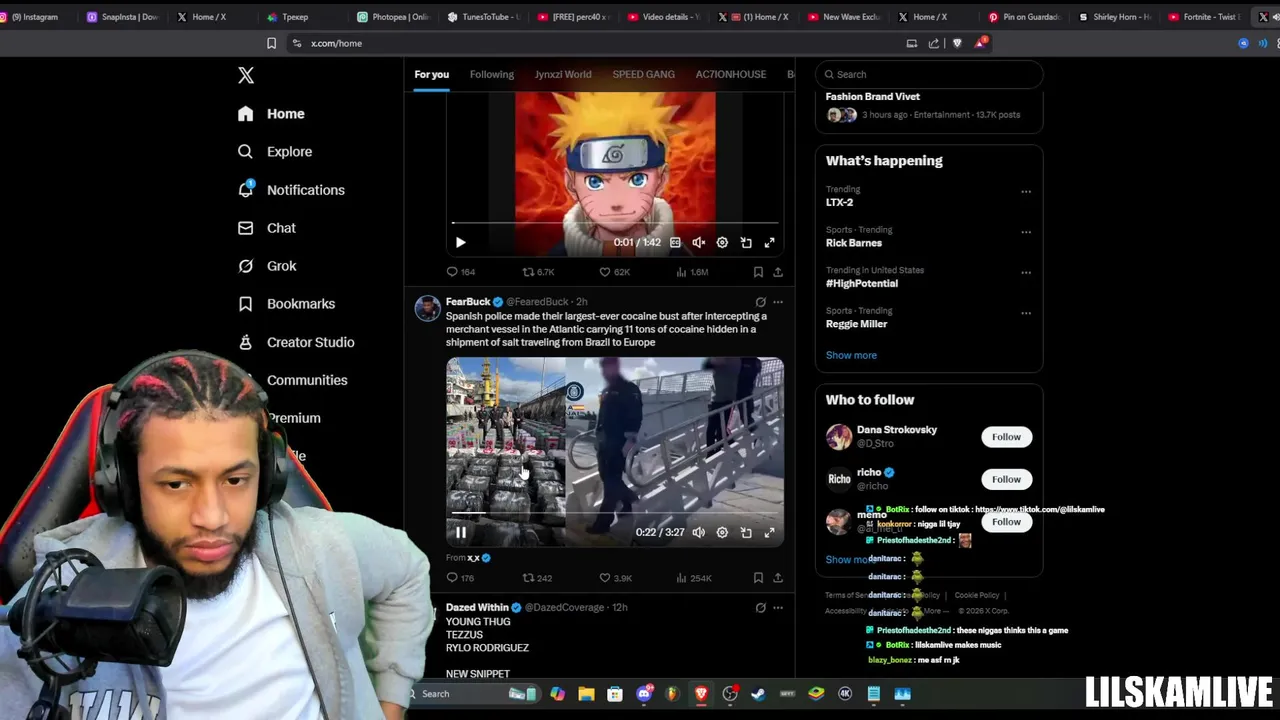Click the X search field

pyautogui.click(x=929, y=74)
